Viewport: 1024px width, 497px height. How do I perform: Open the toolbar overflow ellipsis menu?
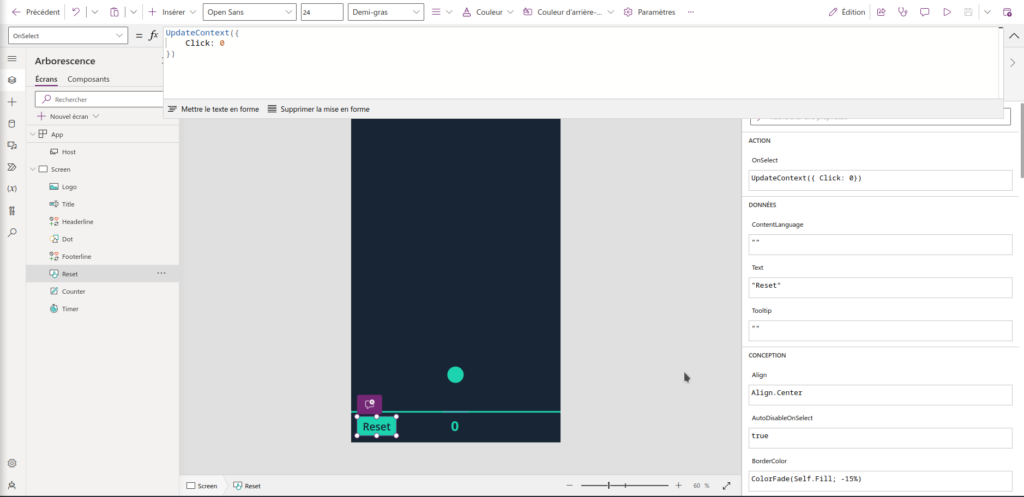[x=690, y=12]
